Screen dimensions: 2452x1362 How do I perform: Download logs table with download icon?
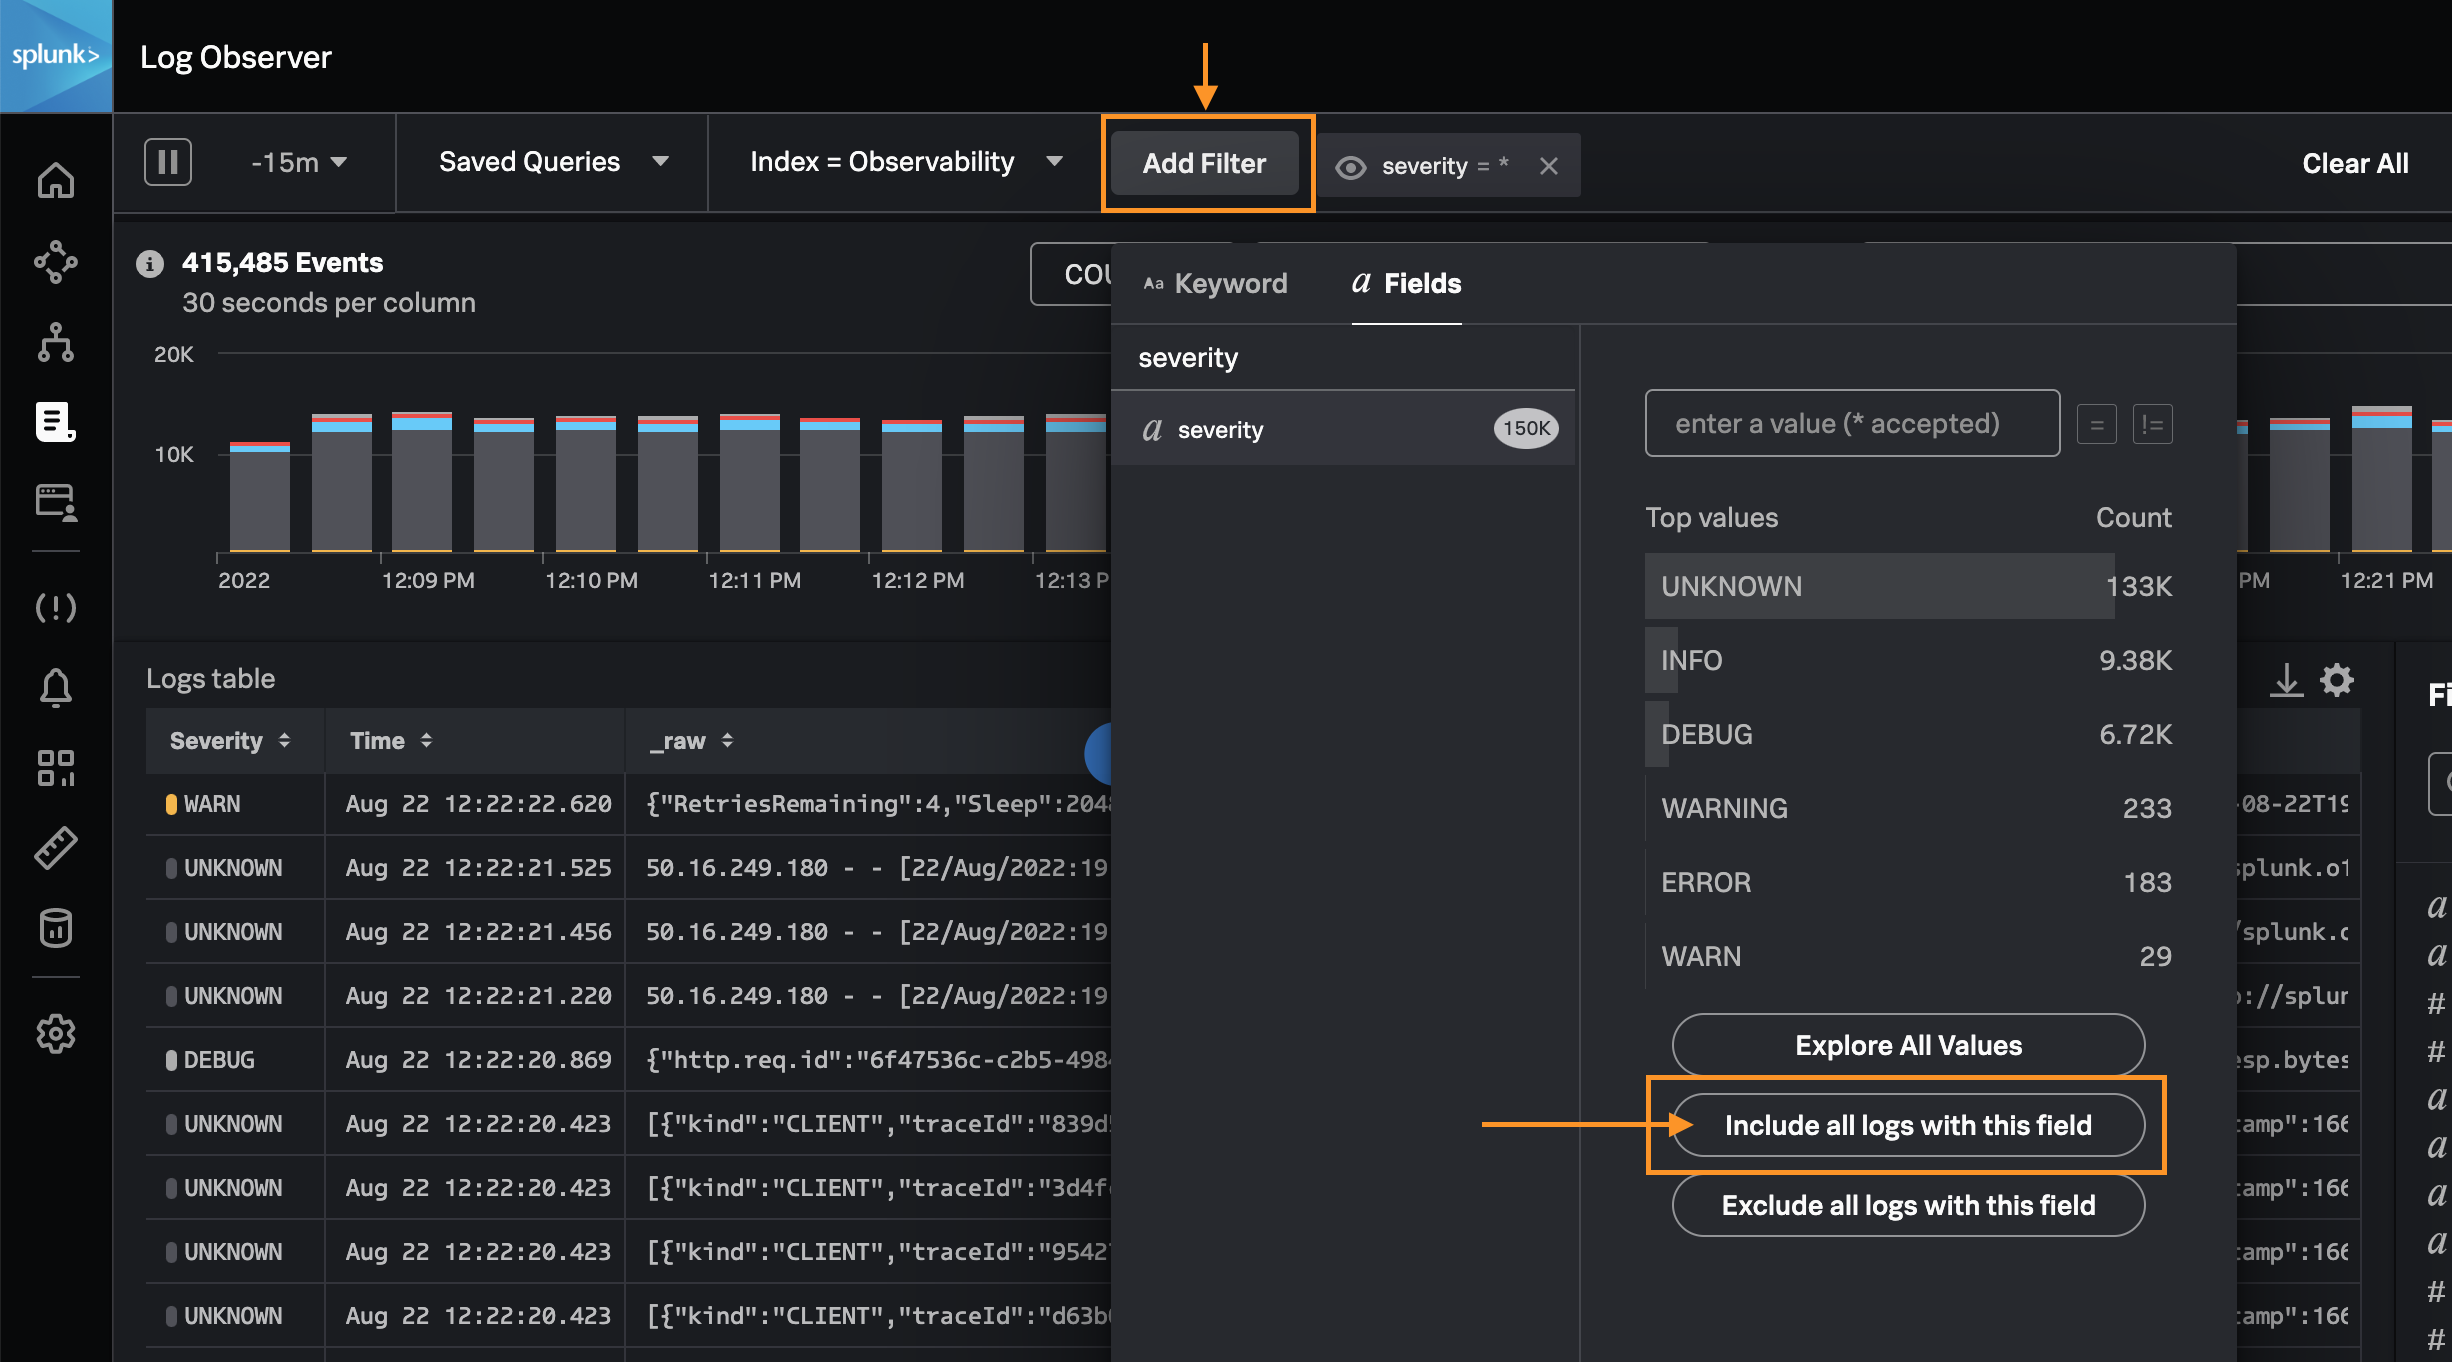[x=2286, y=680]
